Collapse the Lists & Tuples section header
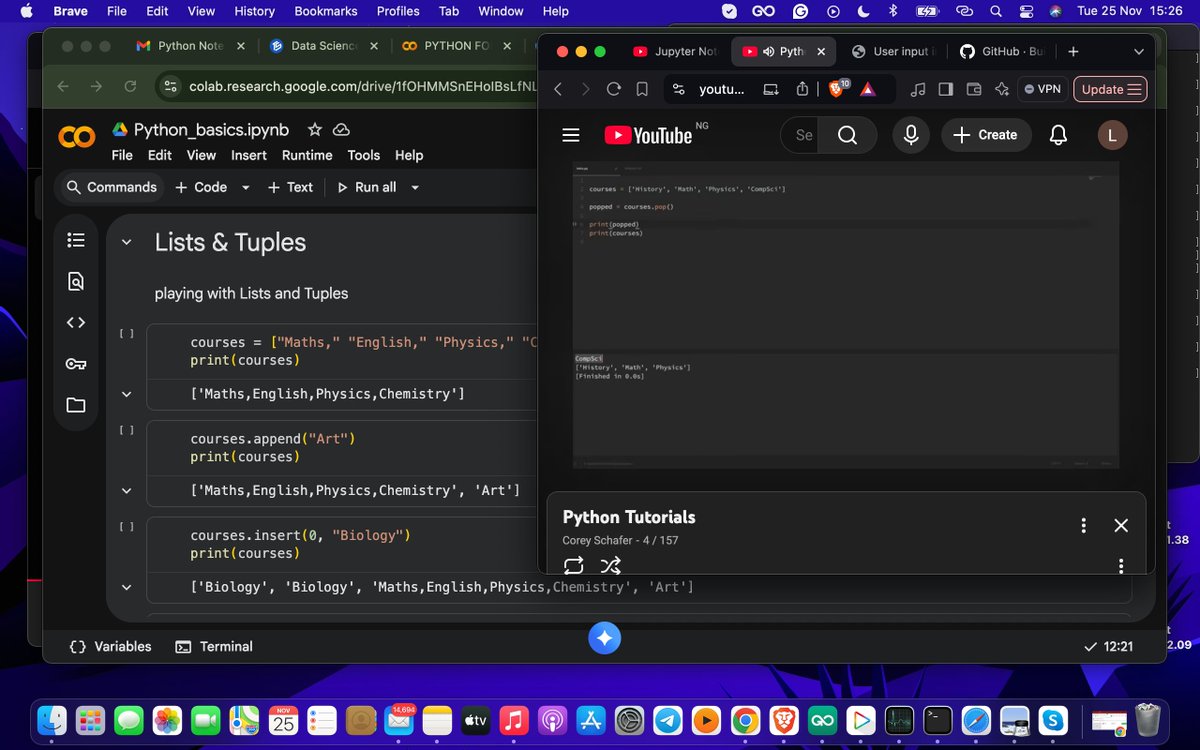1200x750 pixels. [x=126, y=242]
